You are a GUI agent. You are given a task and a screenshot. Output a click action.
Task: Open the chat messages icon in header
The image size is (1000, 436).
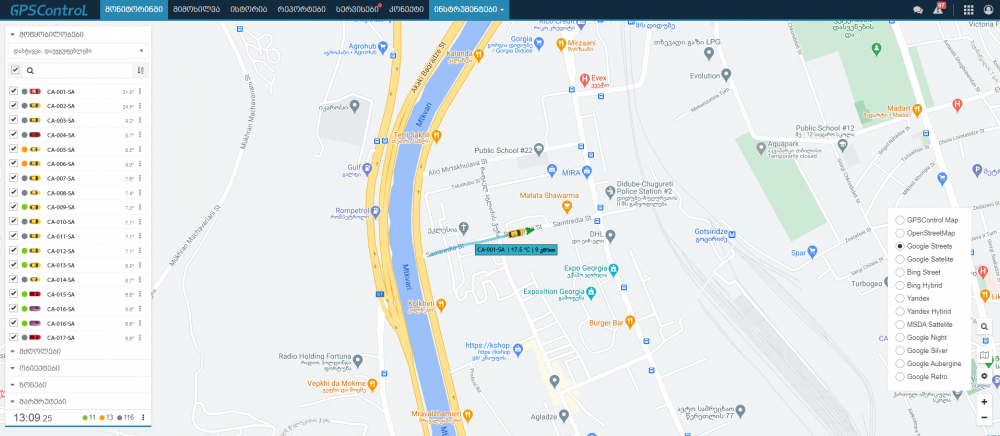point(918,10)
